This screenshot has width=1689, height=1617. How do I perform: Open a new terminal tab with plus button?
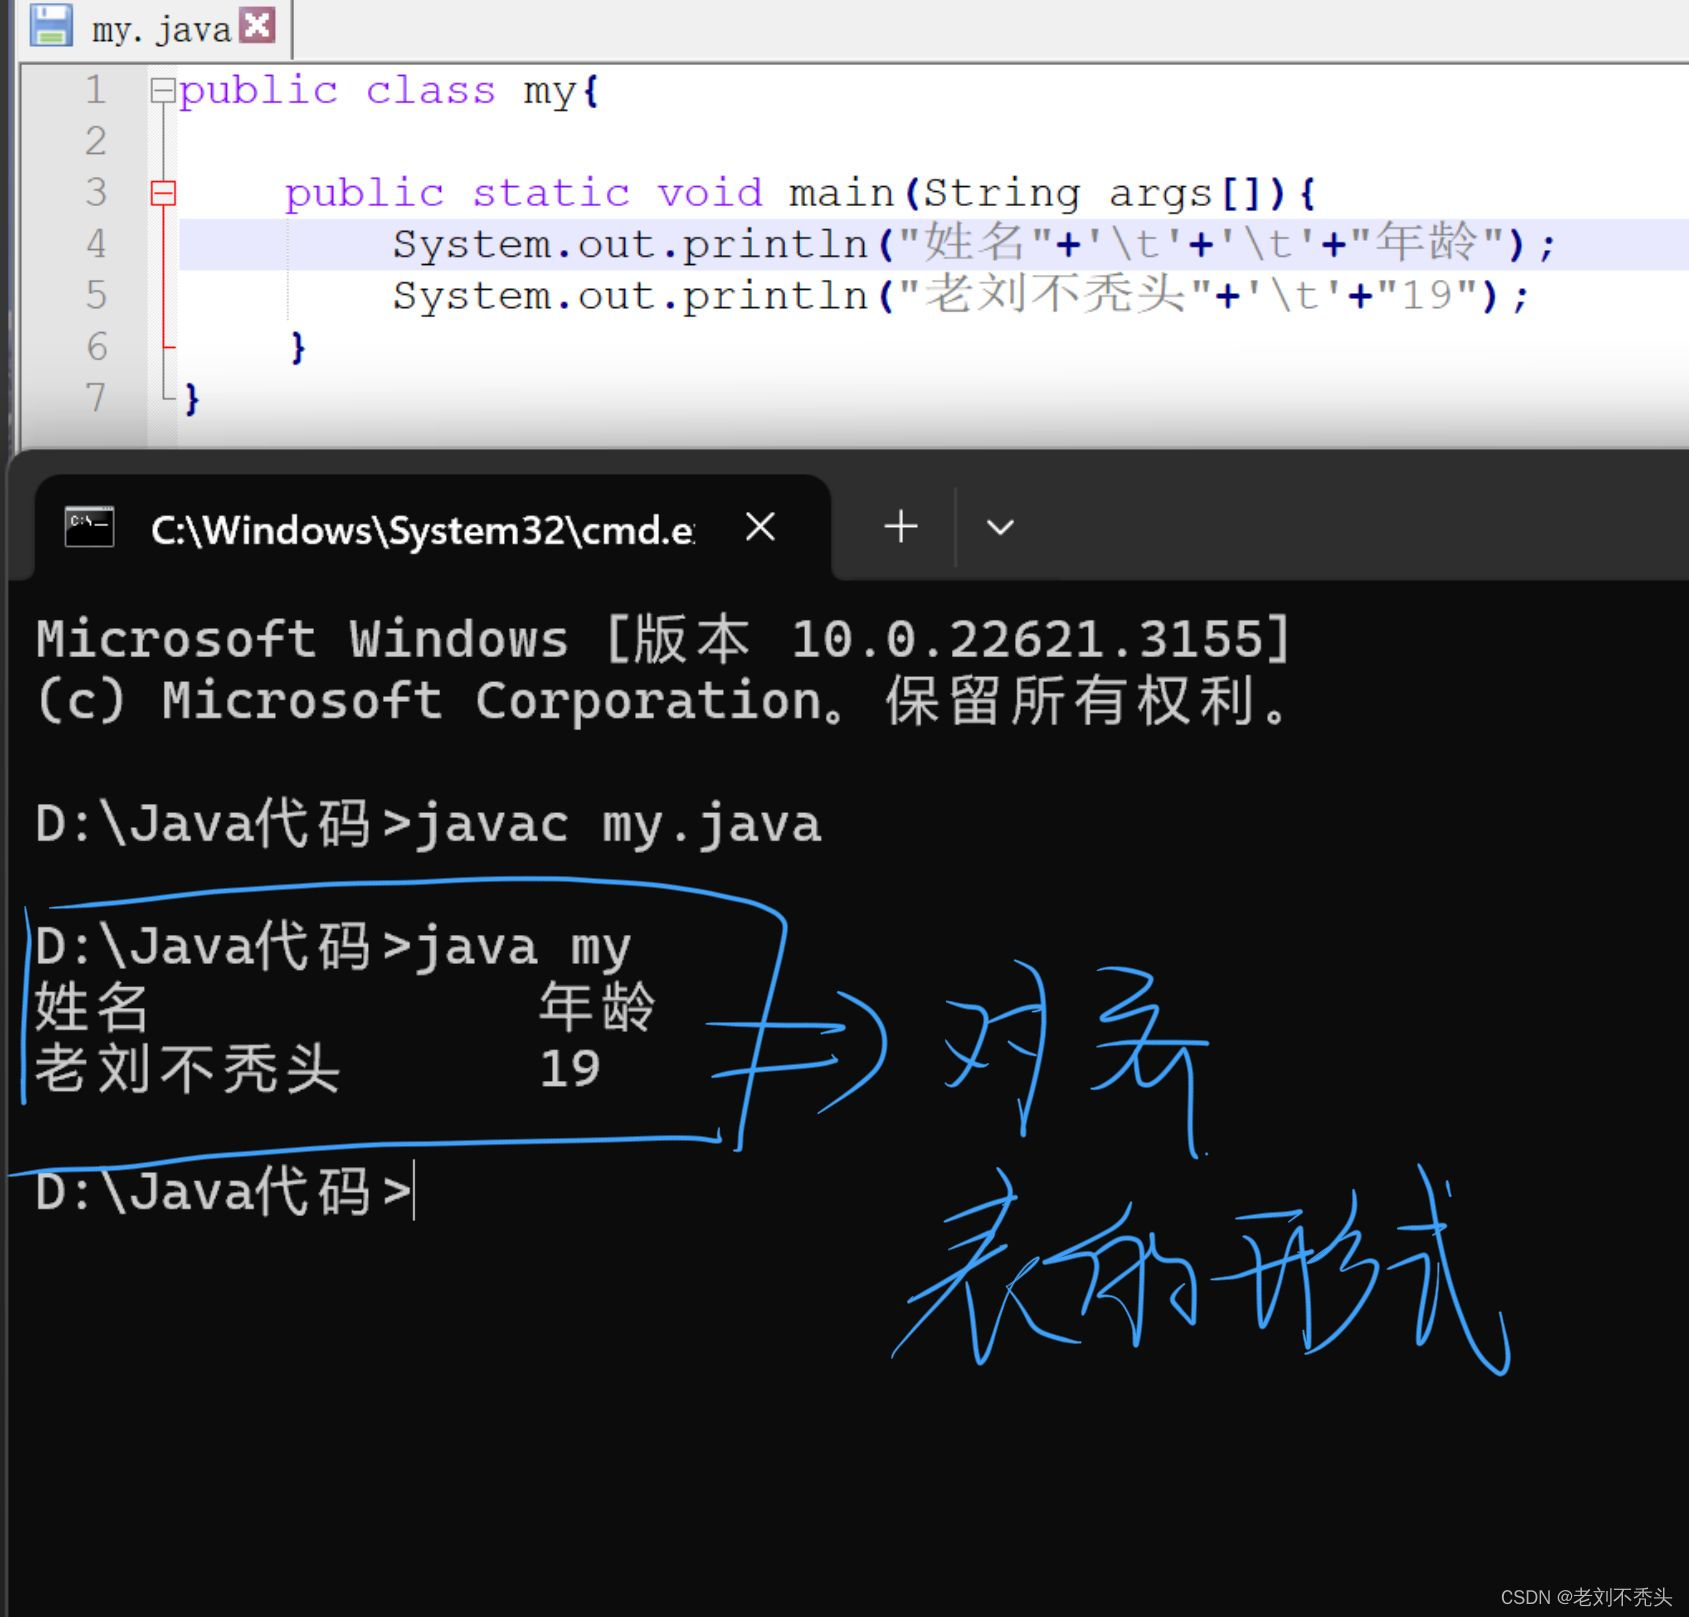click(x=900, y=526)
